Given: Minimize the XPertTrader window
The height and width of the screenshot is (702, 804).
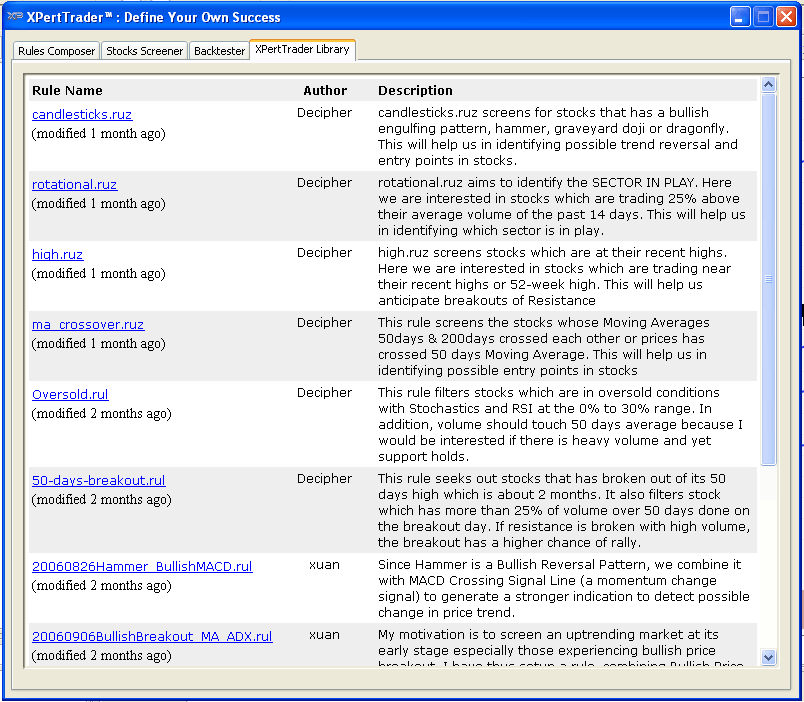Looking at the screenshot, I should pyautogui.click(x=740, y=17).
